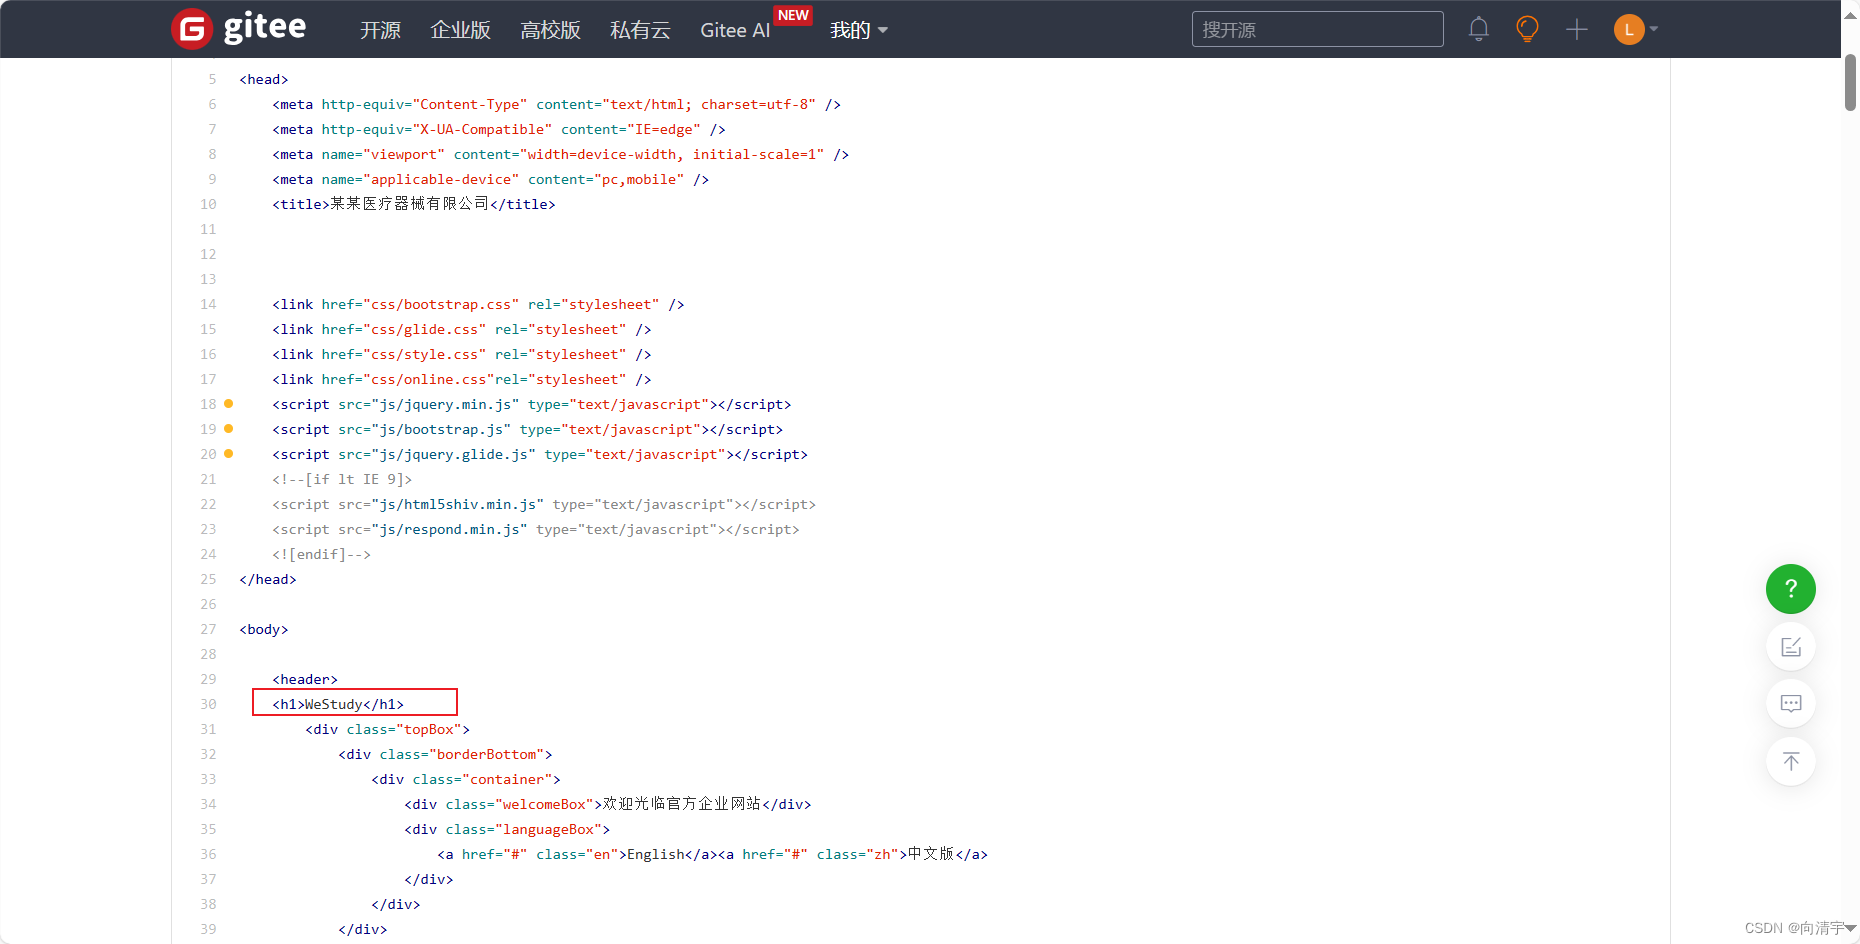Expand the 我的 dropdown
The image size is (1860, 944).
click(858, 30)
